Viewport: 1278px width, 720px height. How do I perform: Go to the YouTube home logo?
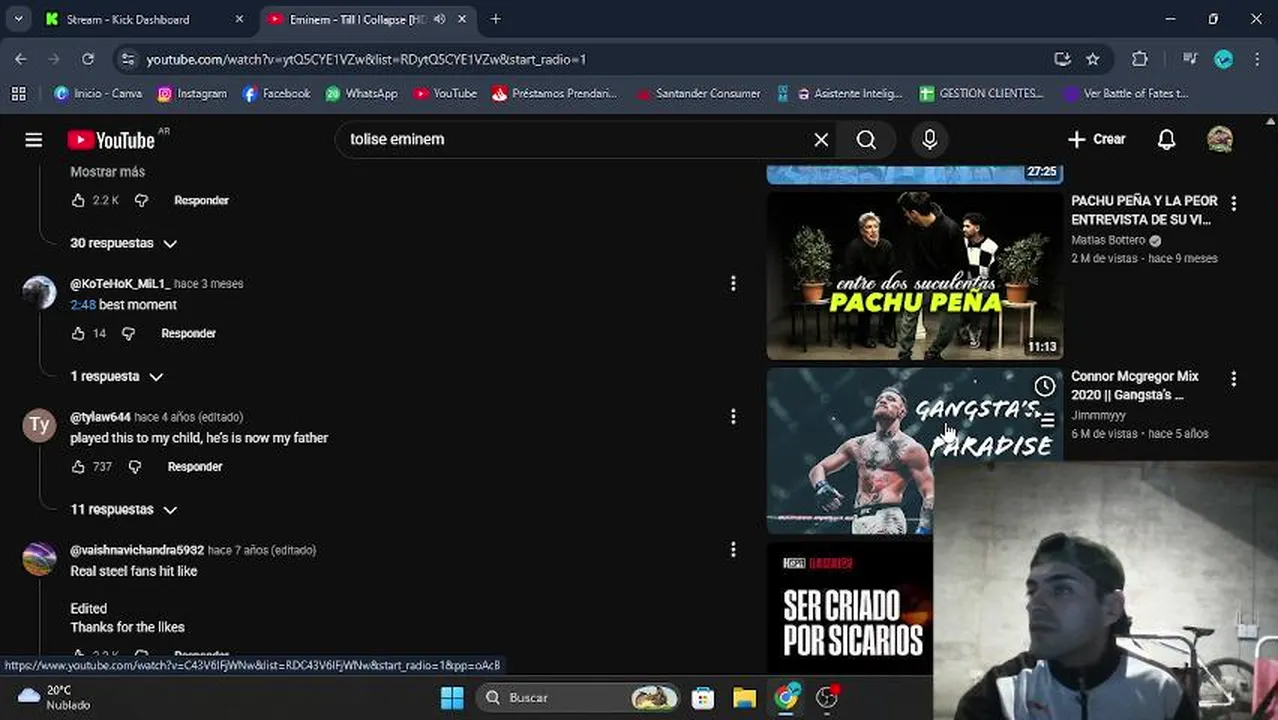111,140
